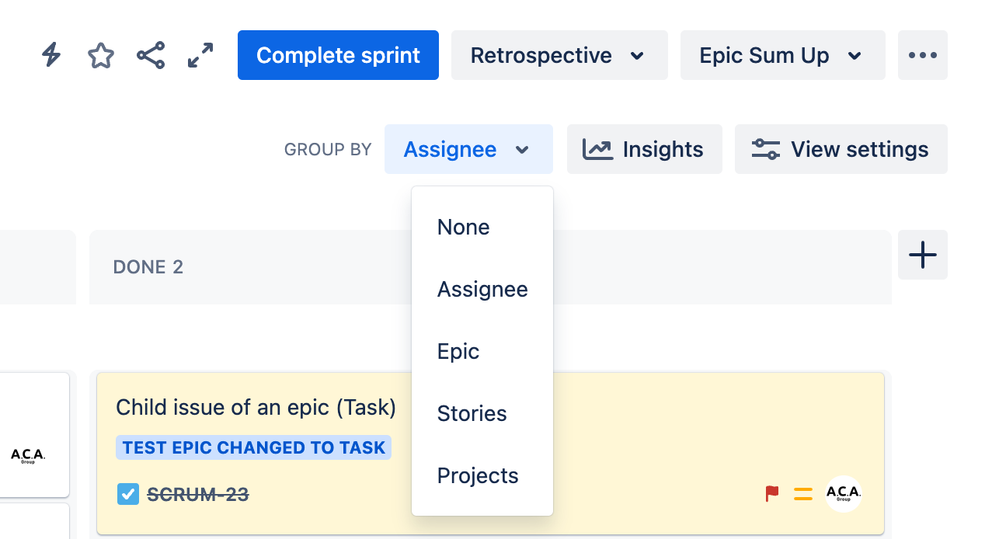Open the Epic Sum Up dropdown
Screen dimensions: 999x539
click(x=782, y=55)
